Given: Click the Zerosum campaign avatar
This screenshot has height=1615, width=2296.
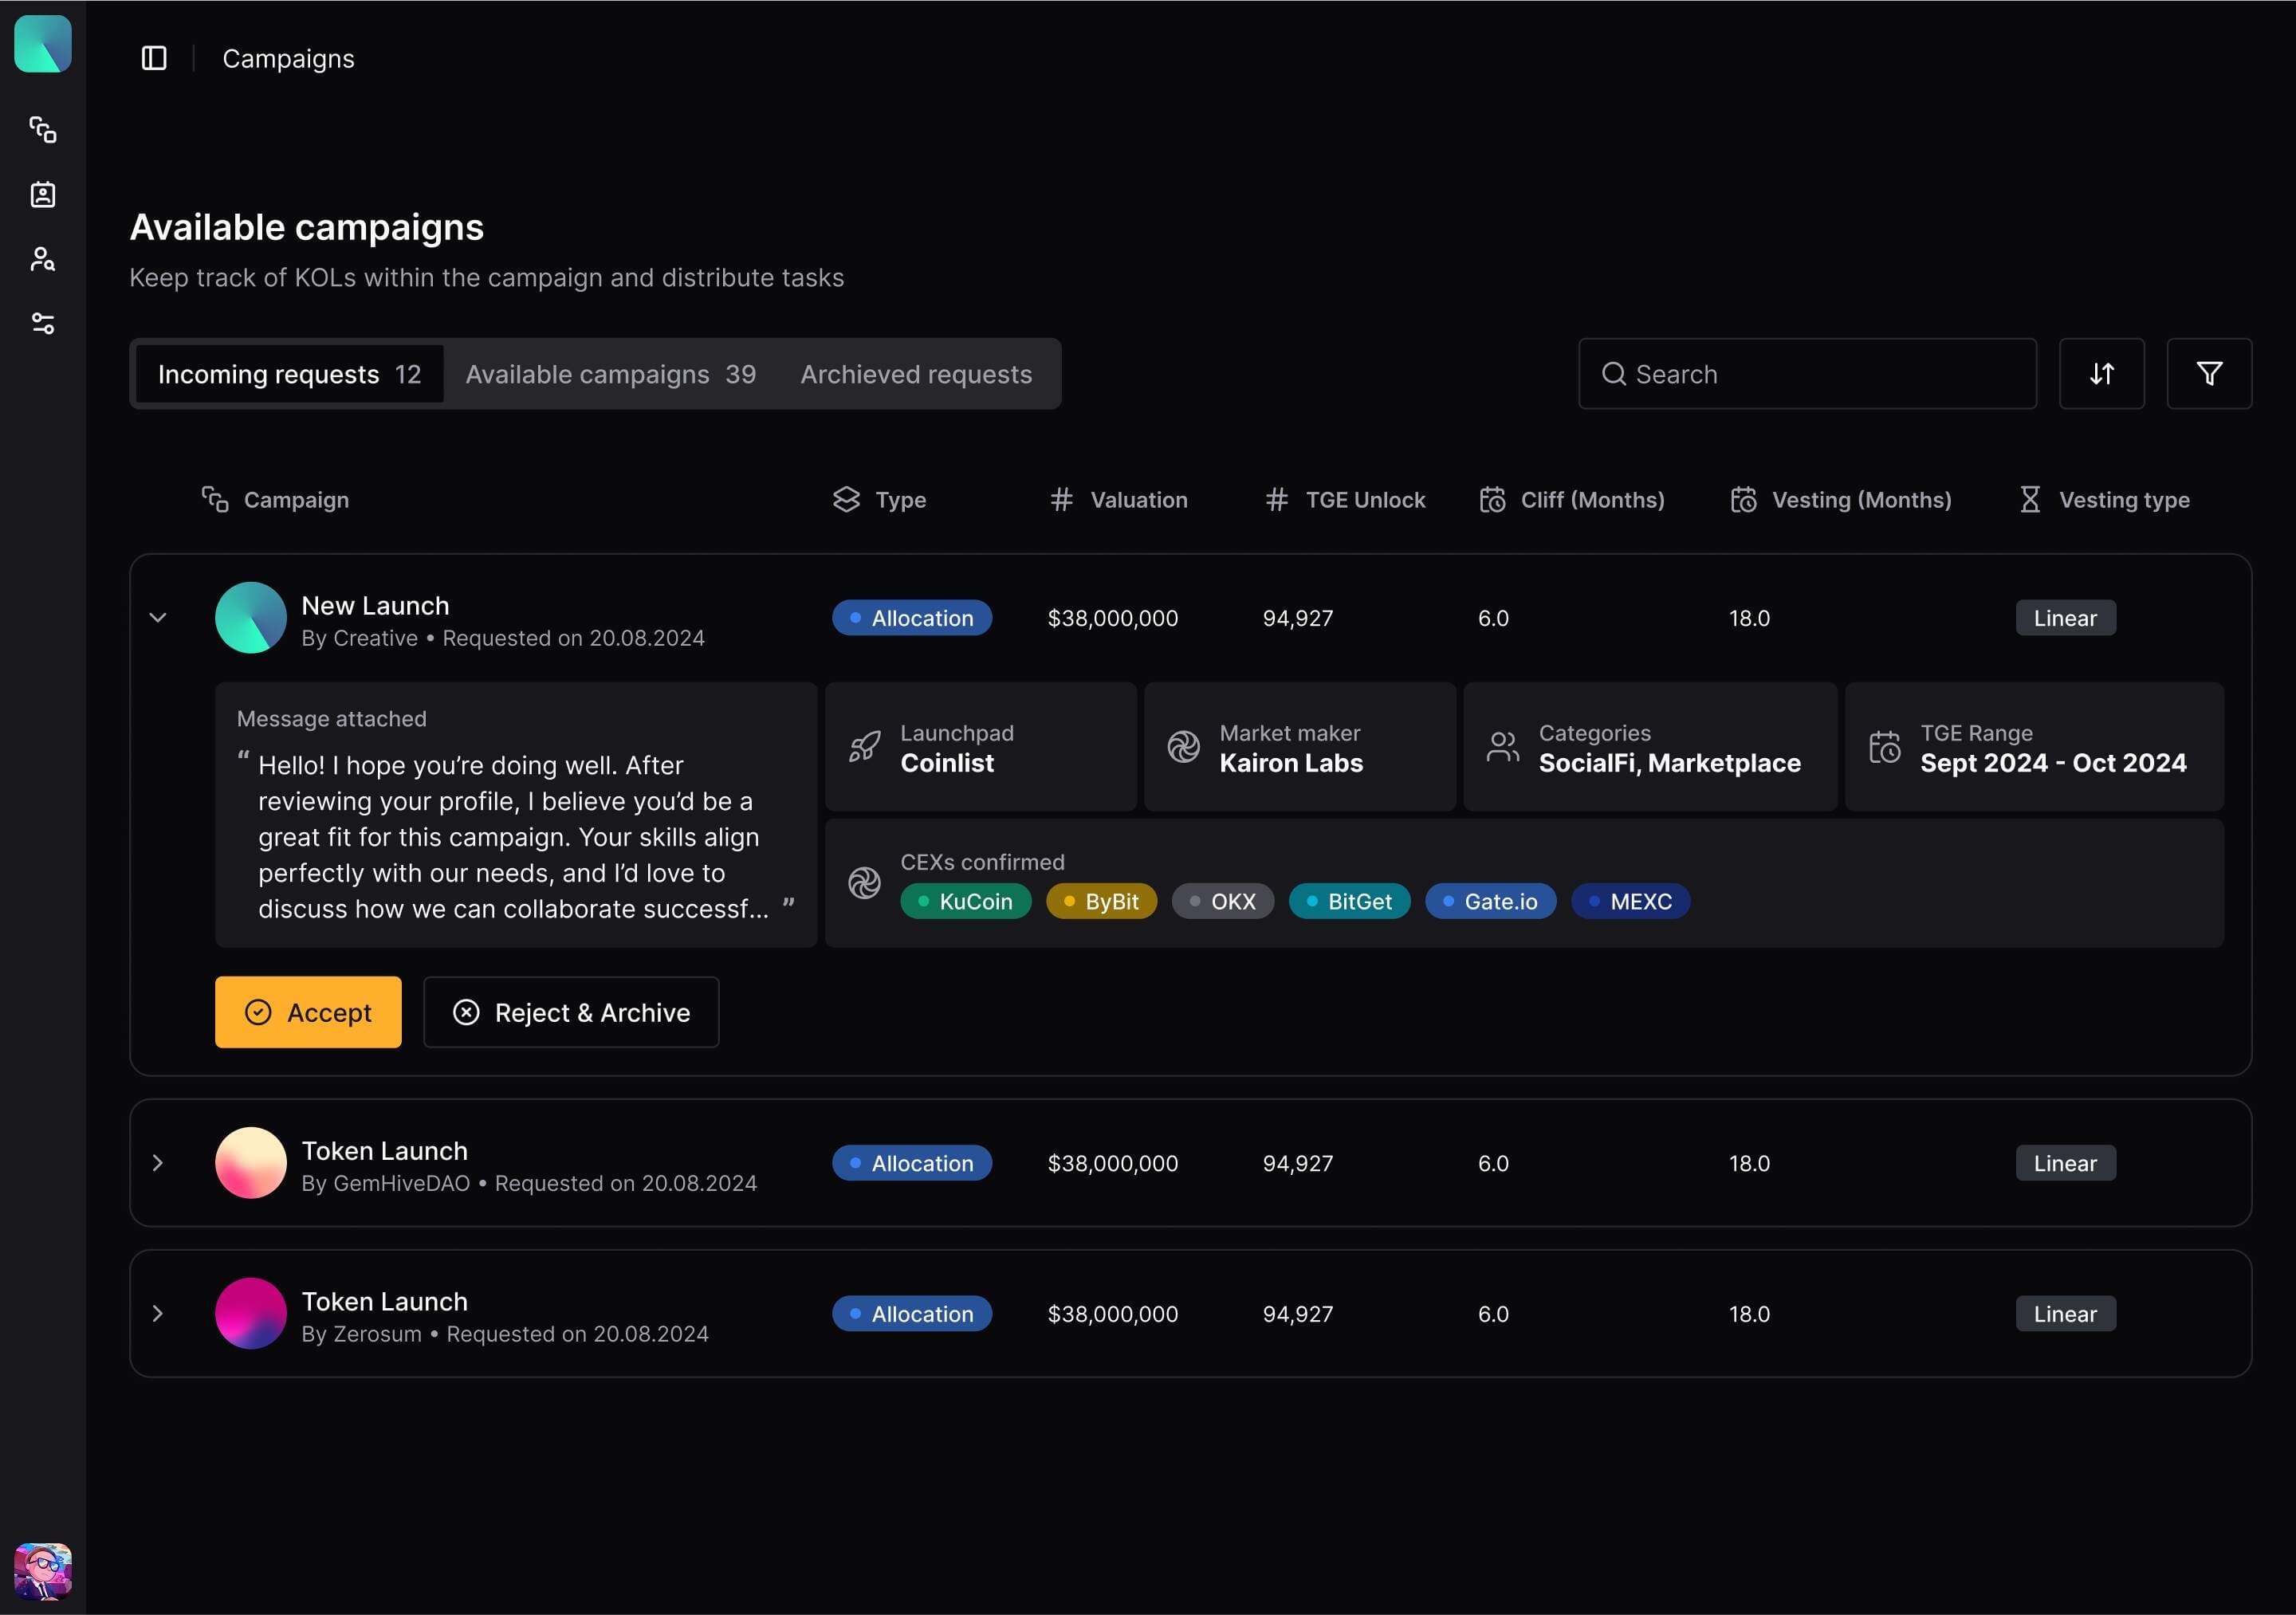Looking at the screenshot, I should [251, 1313].
